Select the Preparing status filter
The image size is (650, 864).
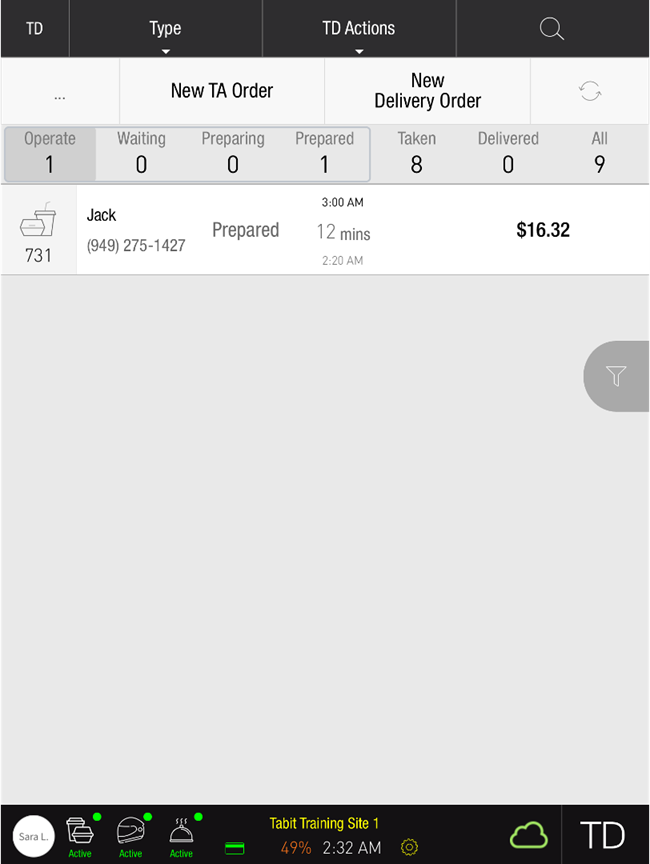pos(233,152)
